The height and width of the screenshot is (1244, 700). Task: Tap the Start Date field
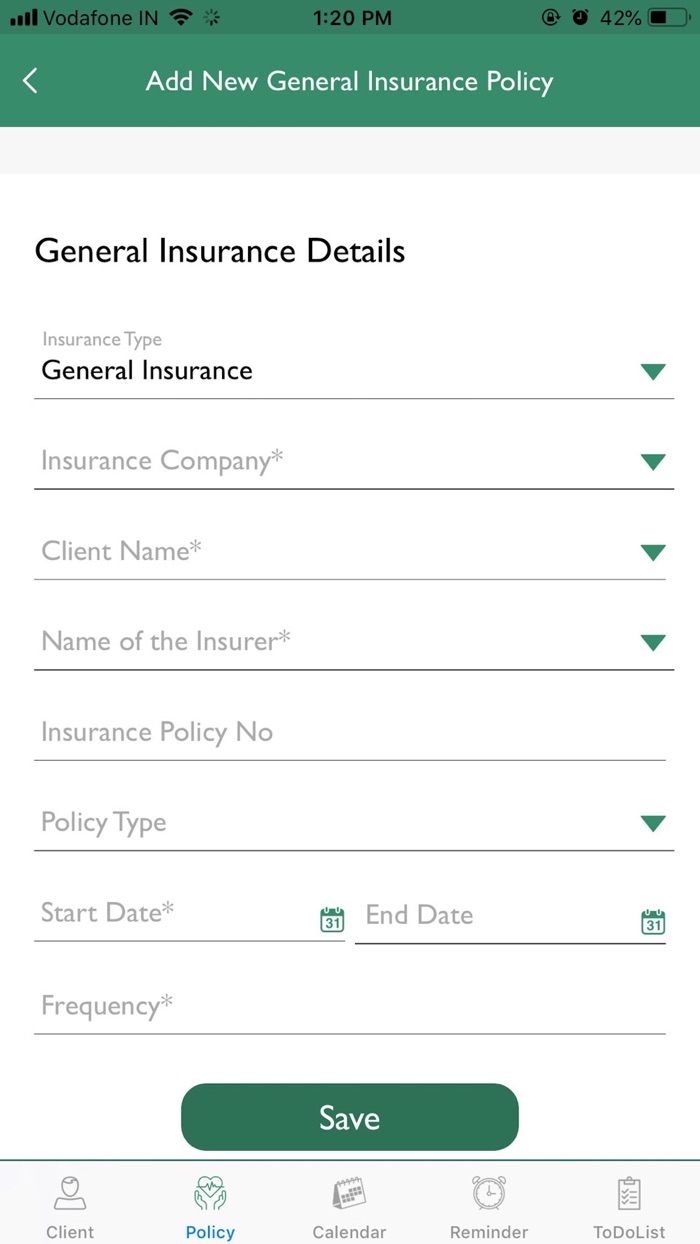(x=150, y=912)
